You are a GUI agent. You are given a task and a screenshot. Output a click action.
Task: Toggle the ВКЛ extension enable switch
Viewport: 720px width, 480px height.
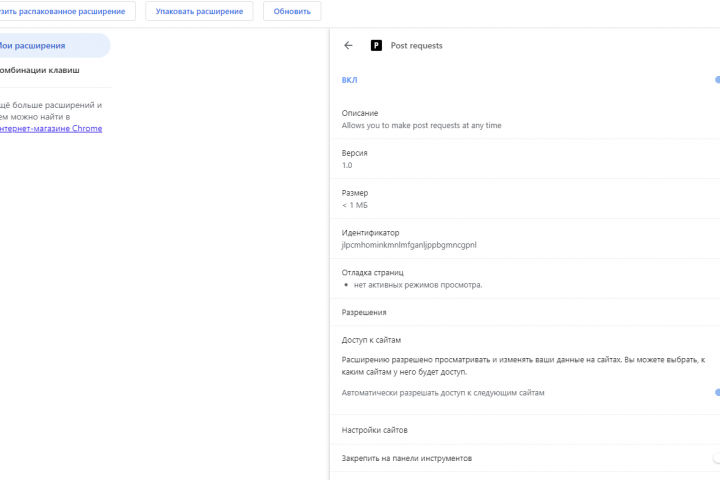(716, 80)
